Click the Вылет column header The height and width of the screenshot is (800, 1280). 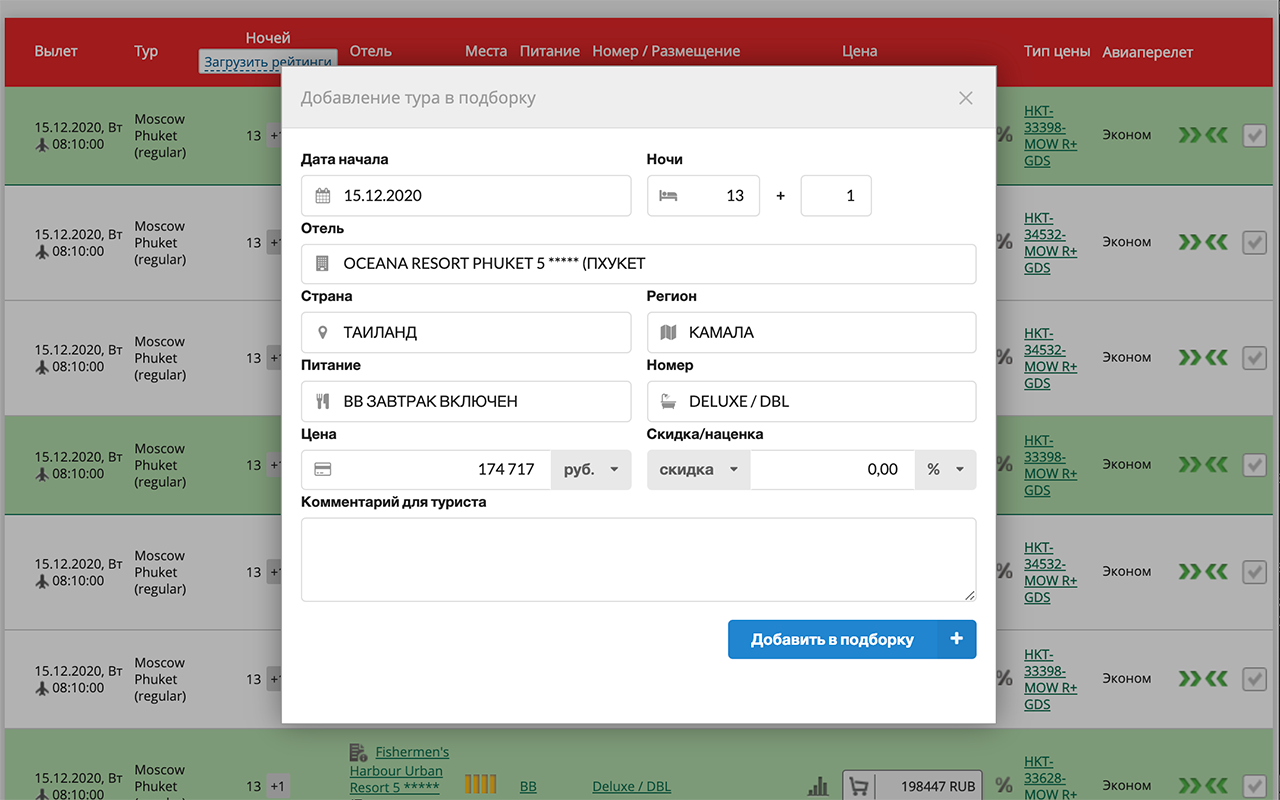coord(56,51)
